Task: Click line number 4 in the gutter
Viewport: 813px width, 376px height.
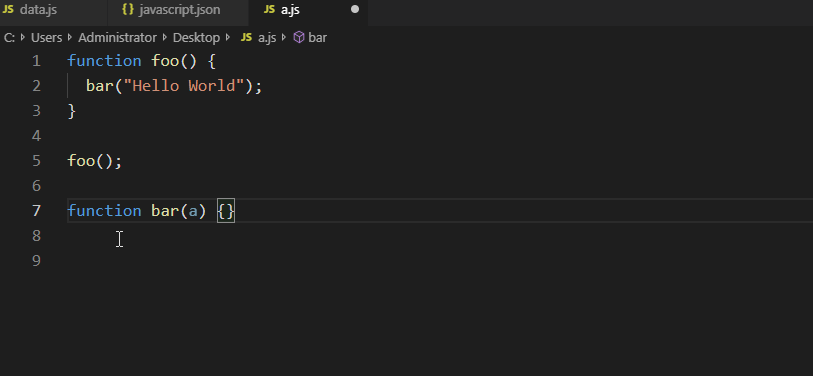Action: pyautogui.click(x=36, y=136)
